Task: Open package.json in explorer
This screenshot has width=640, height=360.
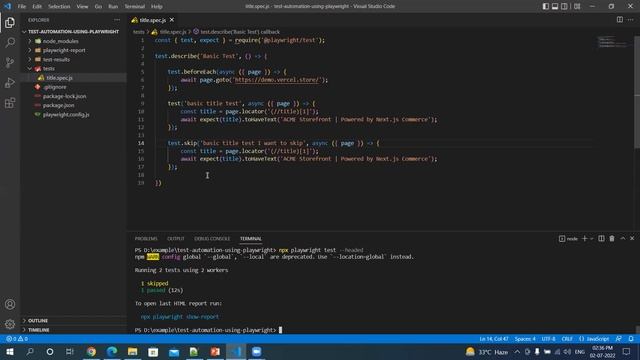Action: pyautogui.click(x=58, y=105)
